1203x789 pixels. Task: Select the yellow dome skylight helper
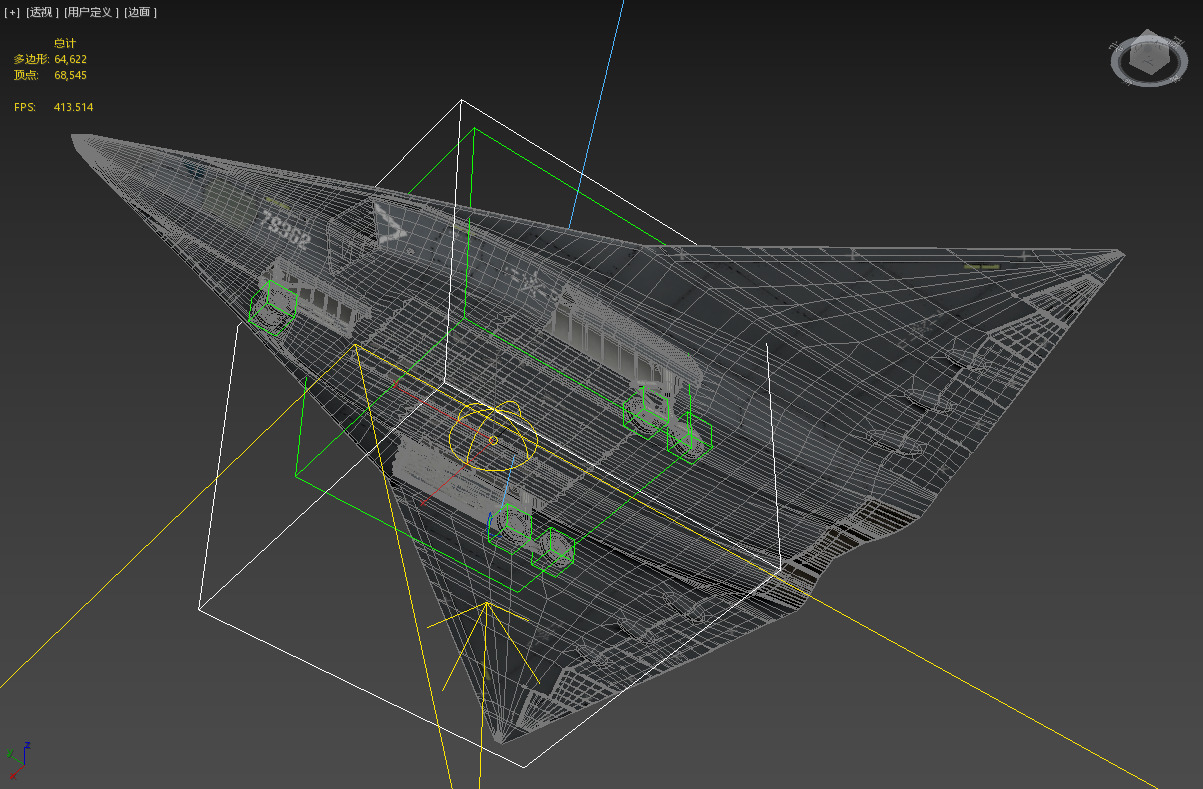(x=494, y=435)
